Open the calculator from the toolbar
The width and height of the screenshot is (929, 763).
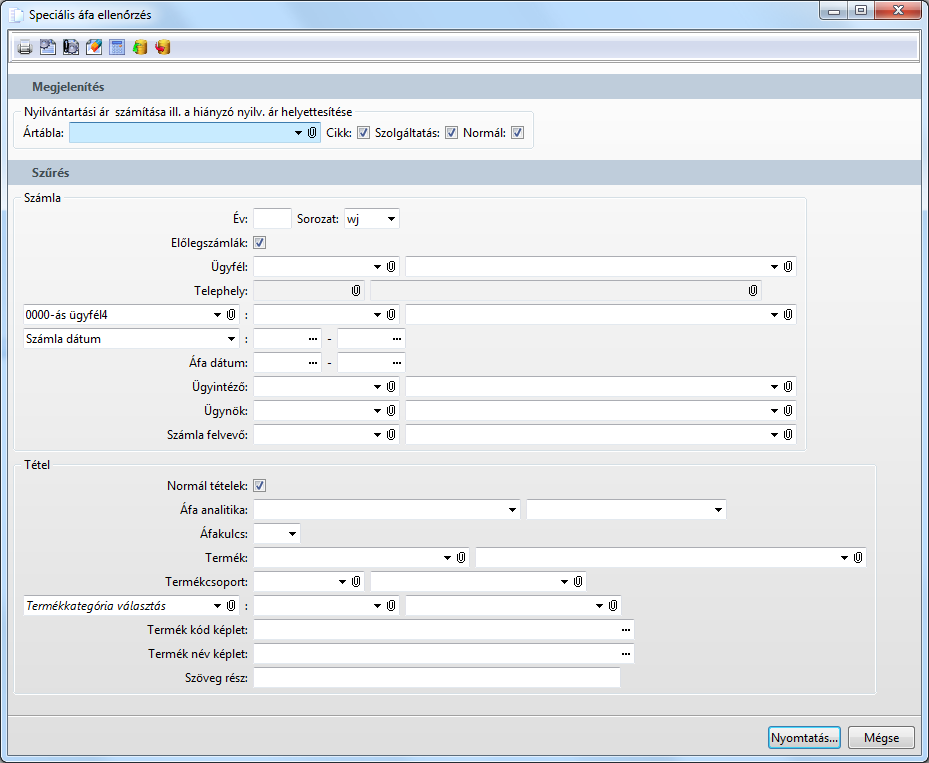pos(117,47)
